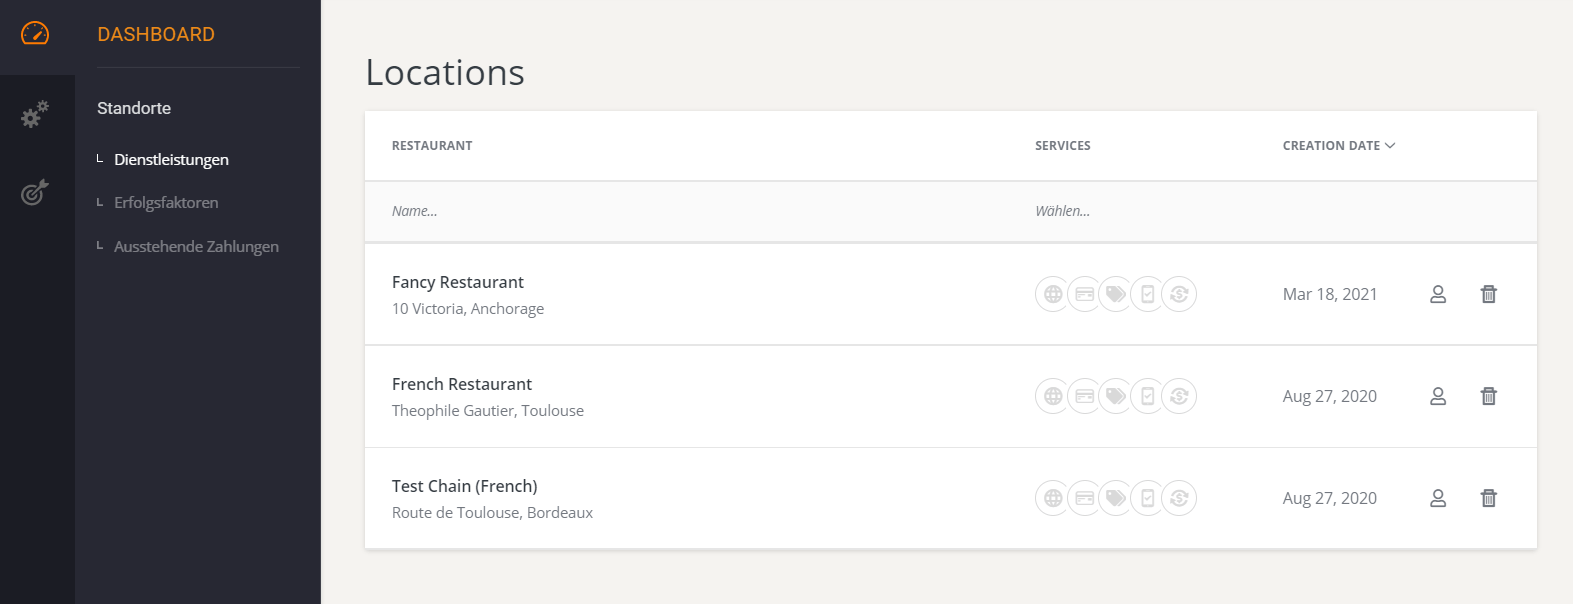The width and height of the screenshot is (1573, 604).
Task: Open the Fancy Restaurant location
Action: pyautogui.click(x=458, y=283)
